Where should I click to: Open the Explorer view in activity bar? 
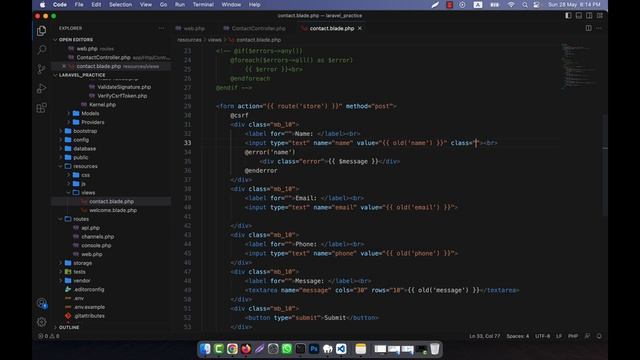[x=41, y=31]
